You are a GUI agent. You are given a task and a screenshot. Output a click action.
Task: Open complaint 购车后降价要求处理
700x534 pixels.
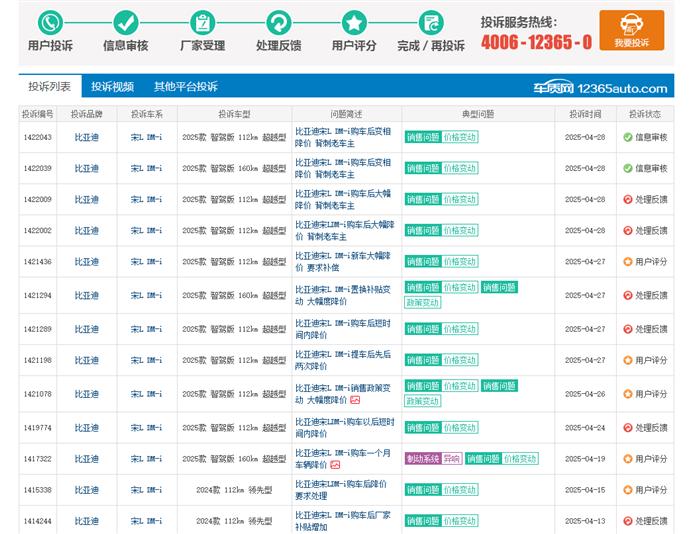click(341, 490)
